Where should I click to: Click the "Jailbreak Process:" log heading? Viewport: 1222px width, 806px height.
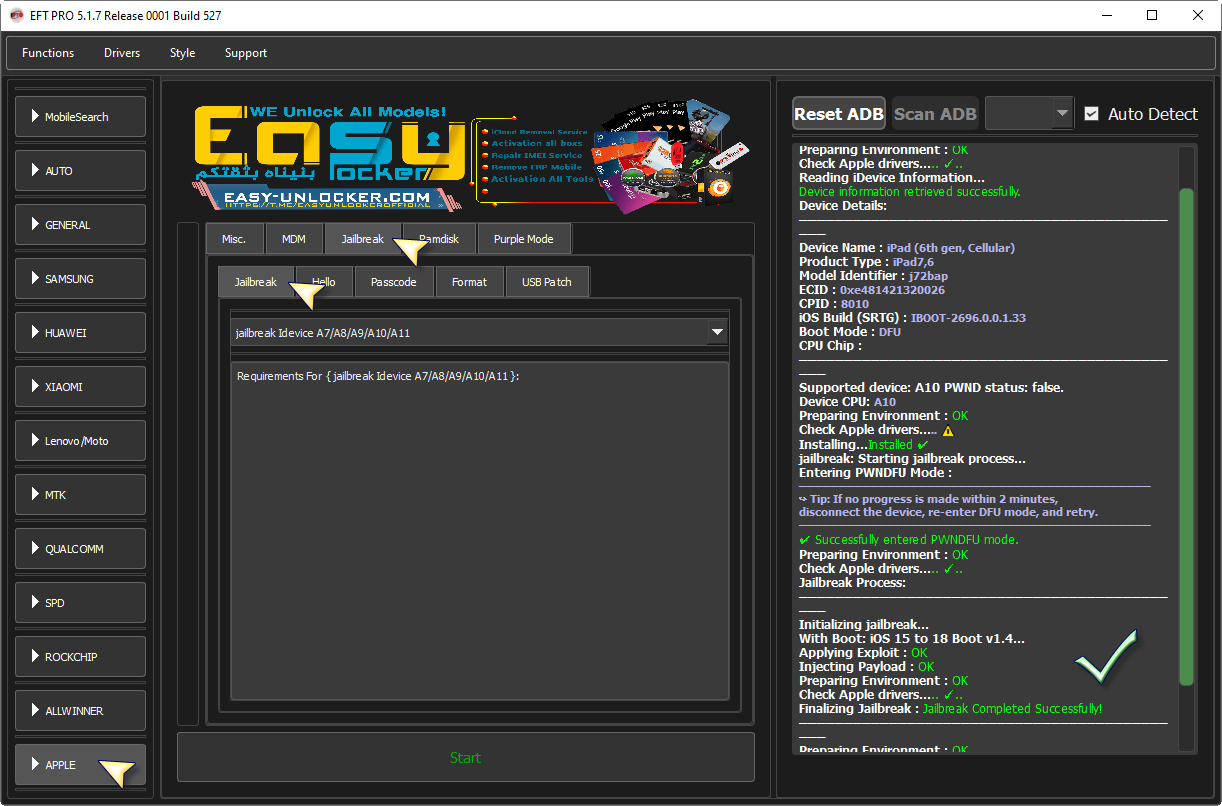coord(852,582)
